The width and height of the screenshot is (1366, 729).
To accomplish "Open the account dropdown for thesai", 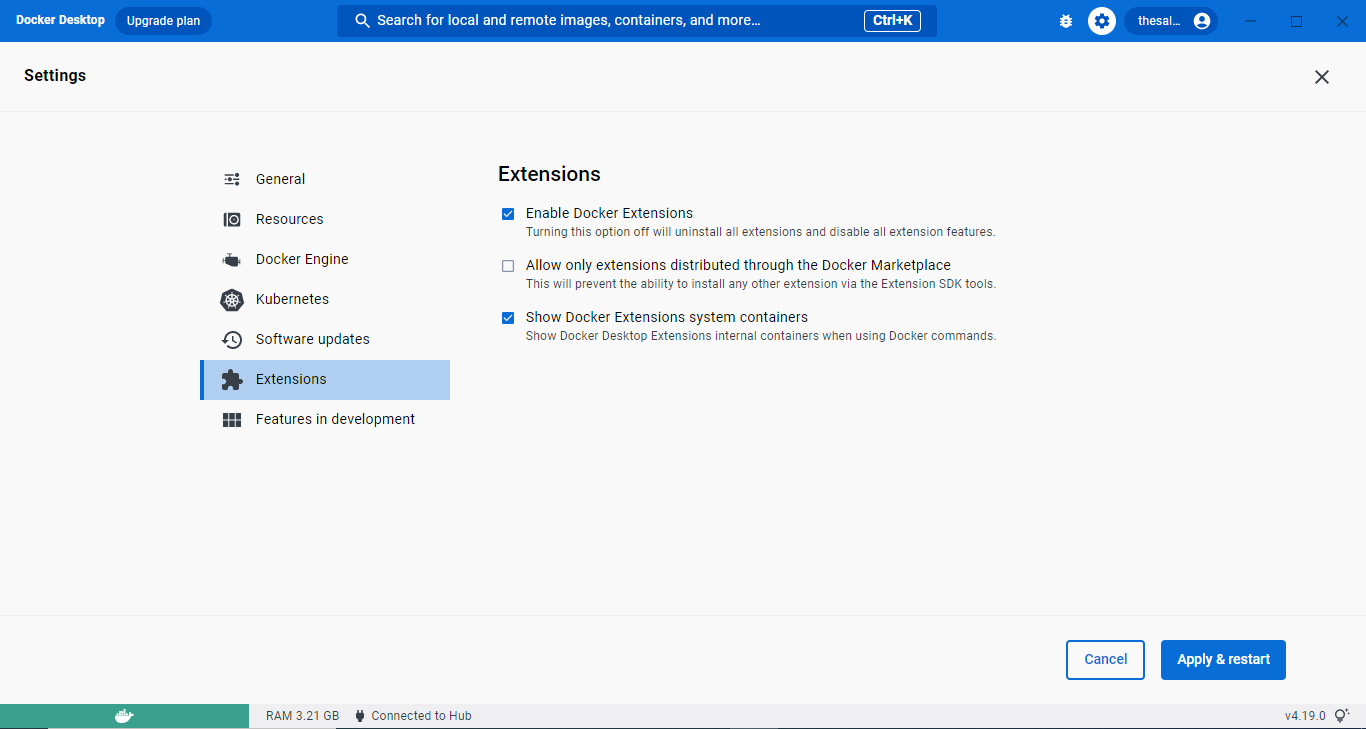I will [x=1170, y=20].
